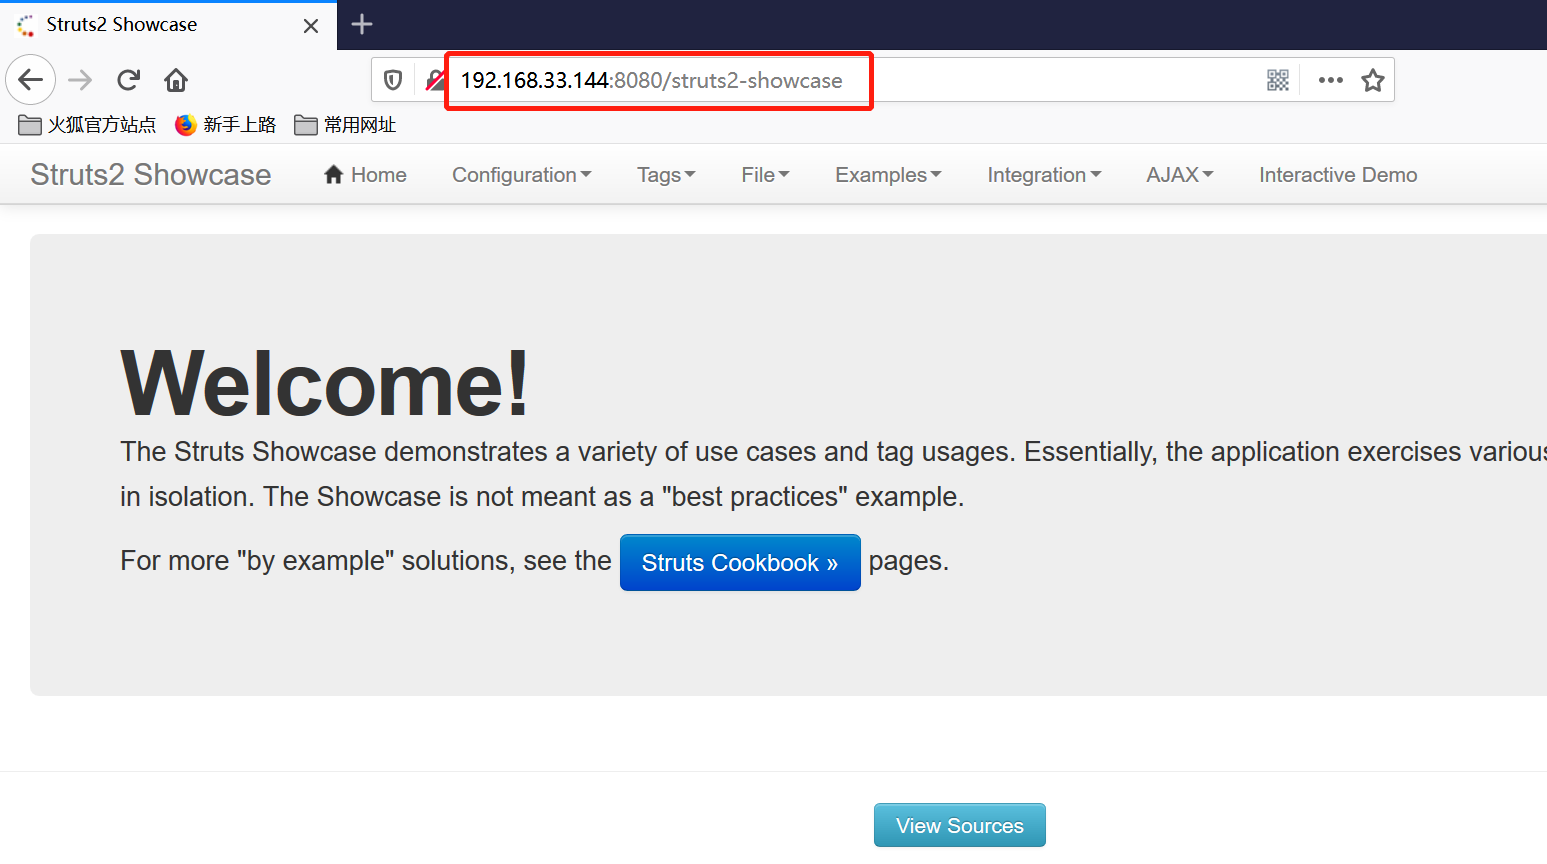The height and width of the screenshot is (864, 1547).
Task: Click the Welcome! heading text
Action: click(325, 384)
